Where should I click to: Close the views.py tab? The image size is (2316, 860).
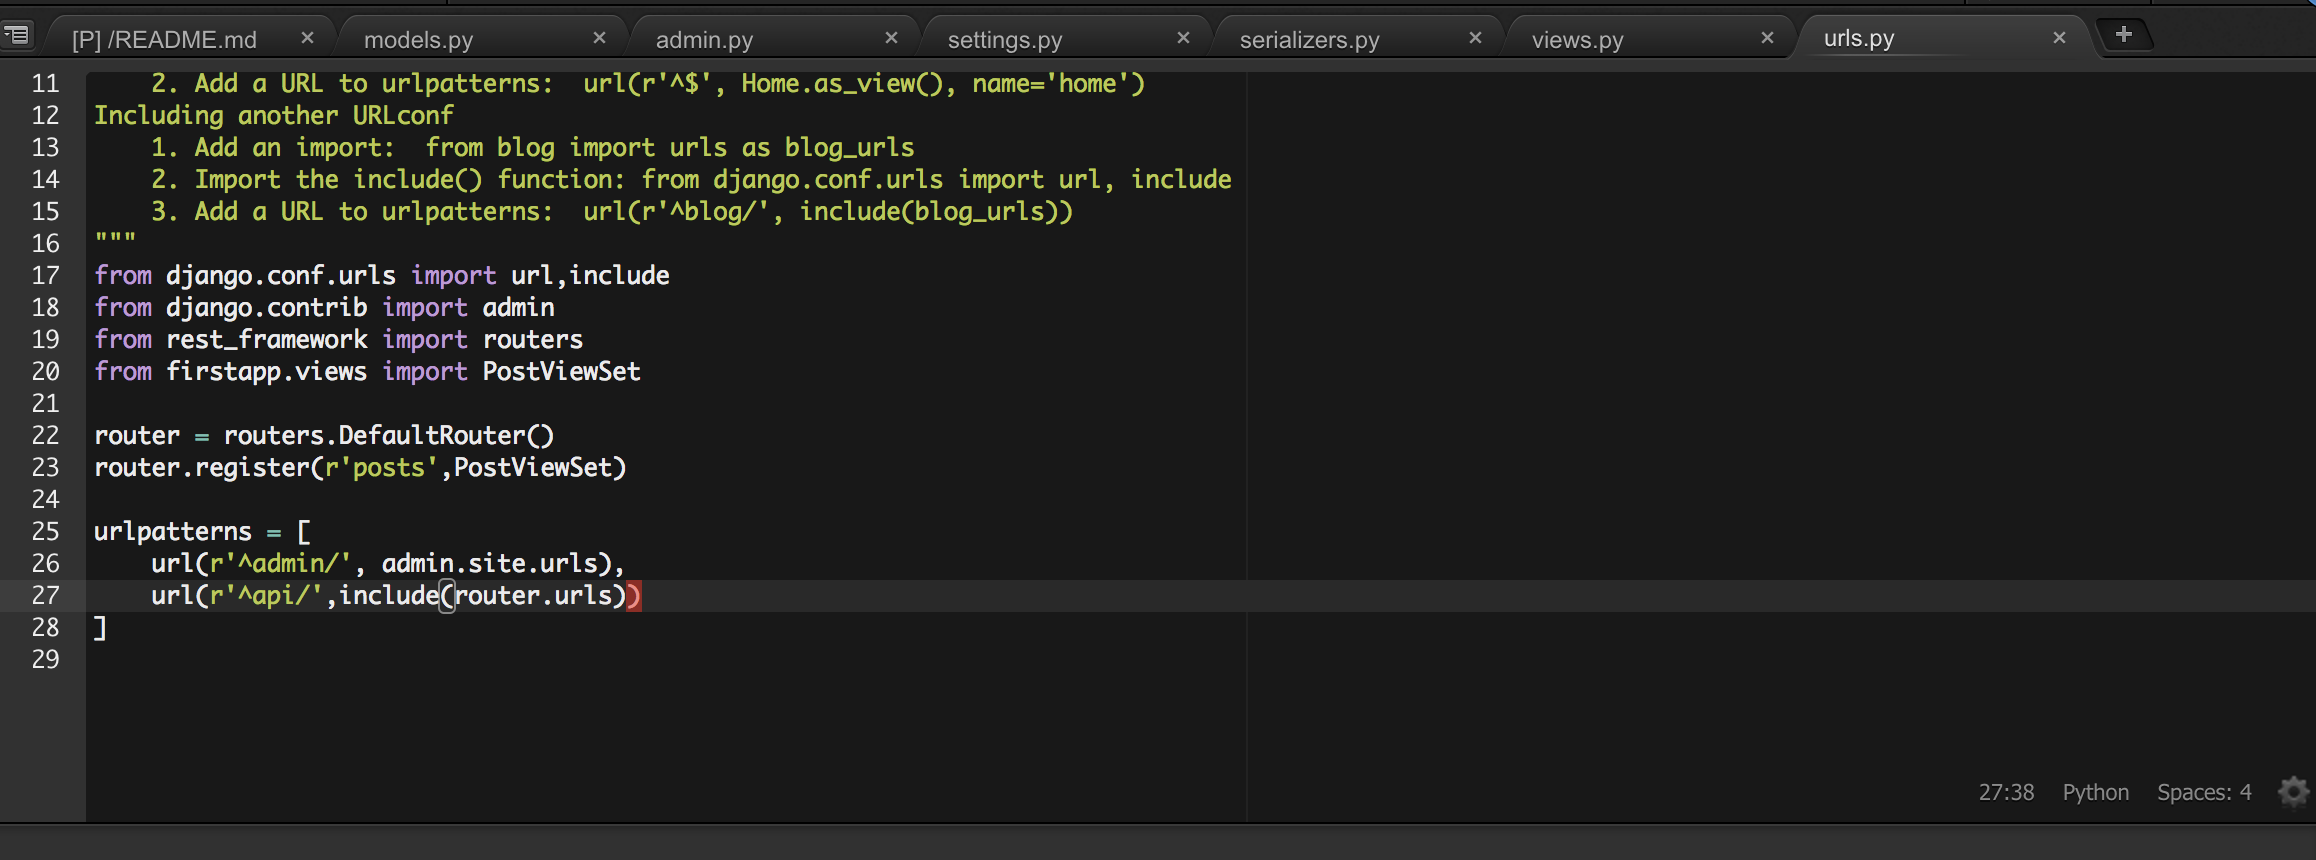pos(1767,38)
